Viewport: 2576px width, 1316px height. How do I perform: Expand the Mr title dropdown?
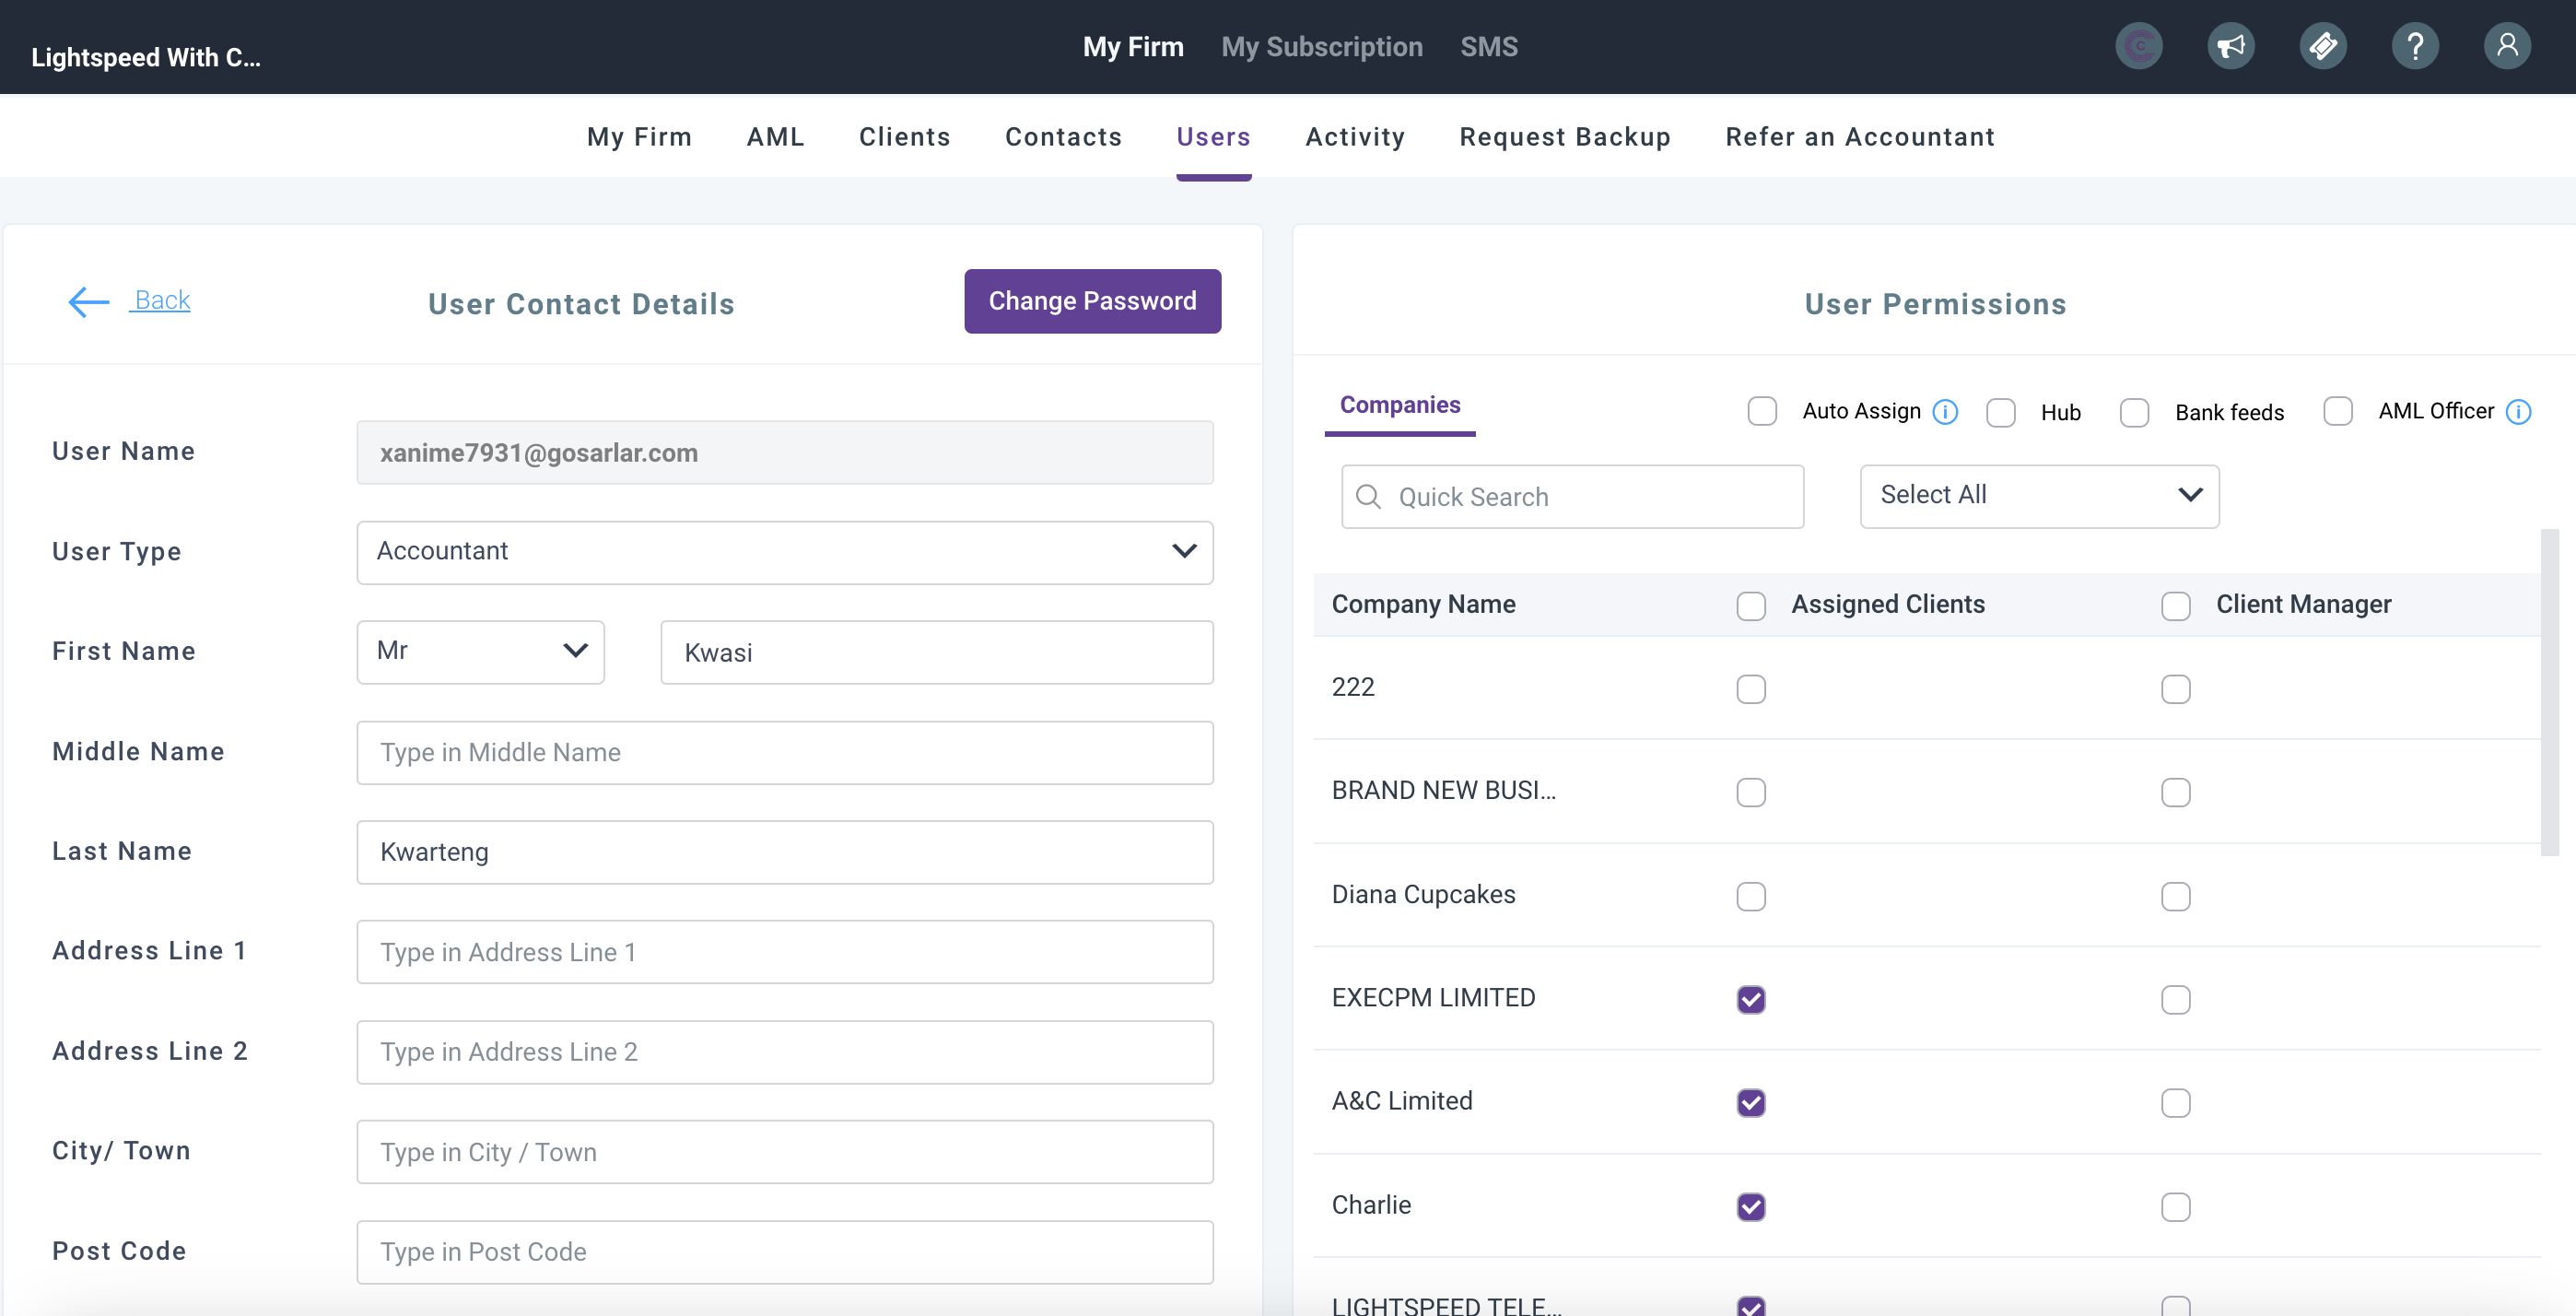[x=480, y=652]
